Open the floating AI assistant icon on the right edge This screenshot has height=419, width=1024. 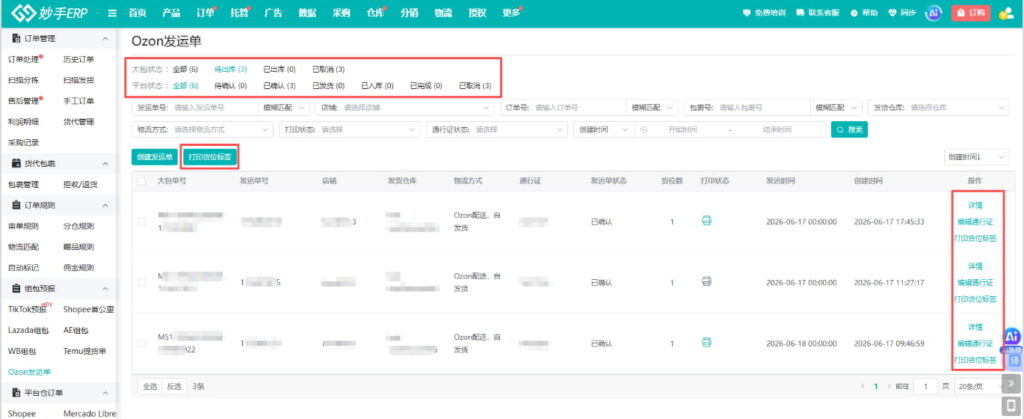[x=1012, y=337]
